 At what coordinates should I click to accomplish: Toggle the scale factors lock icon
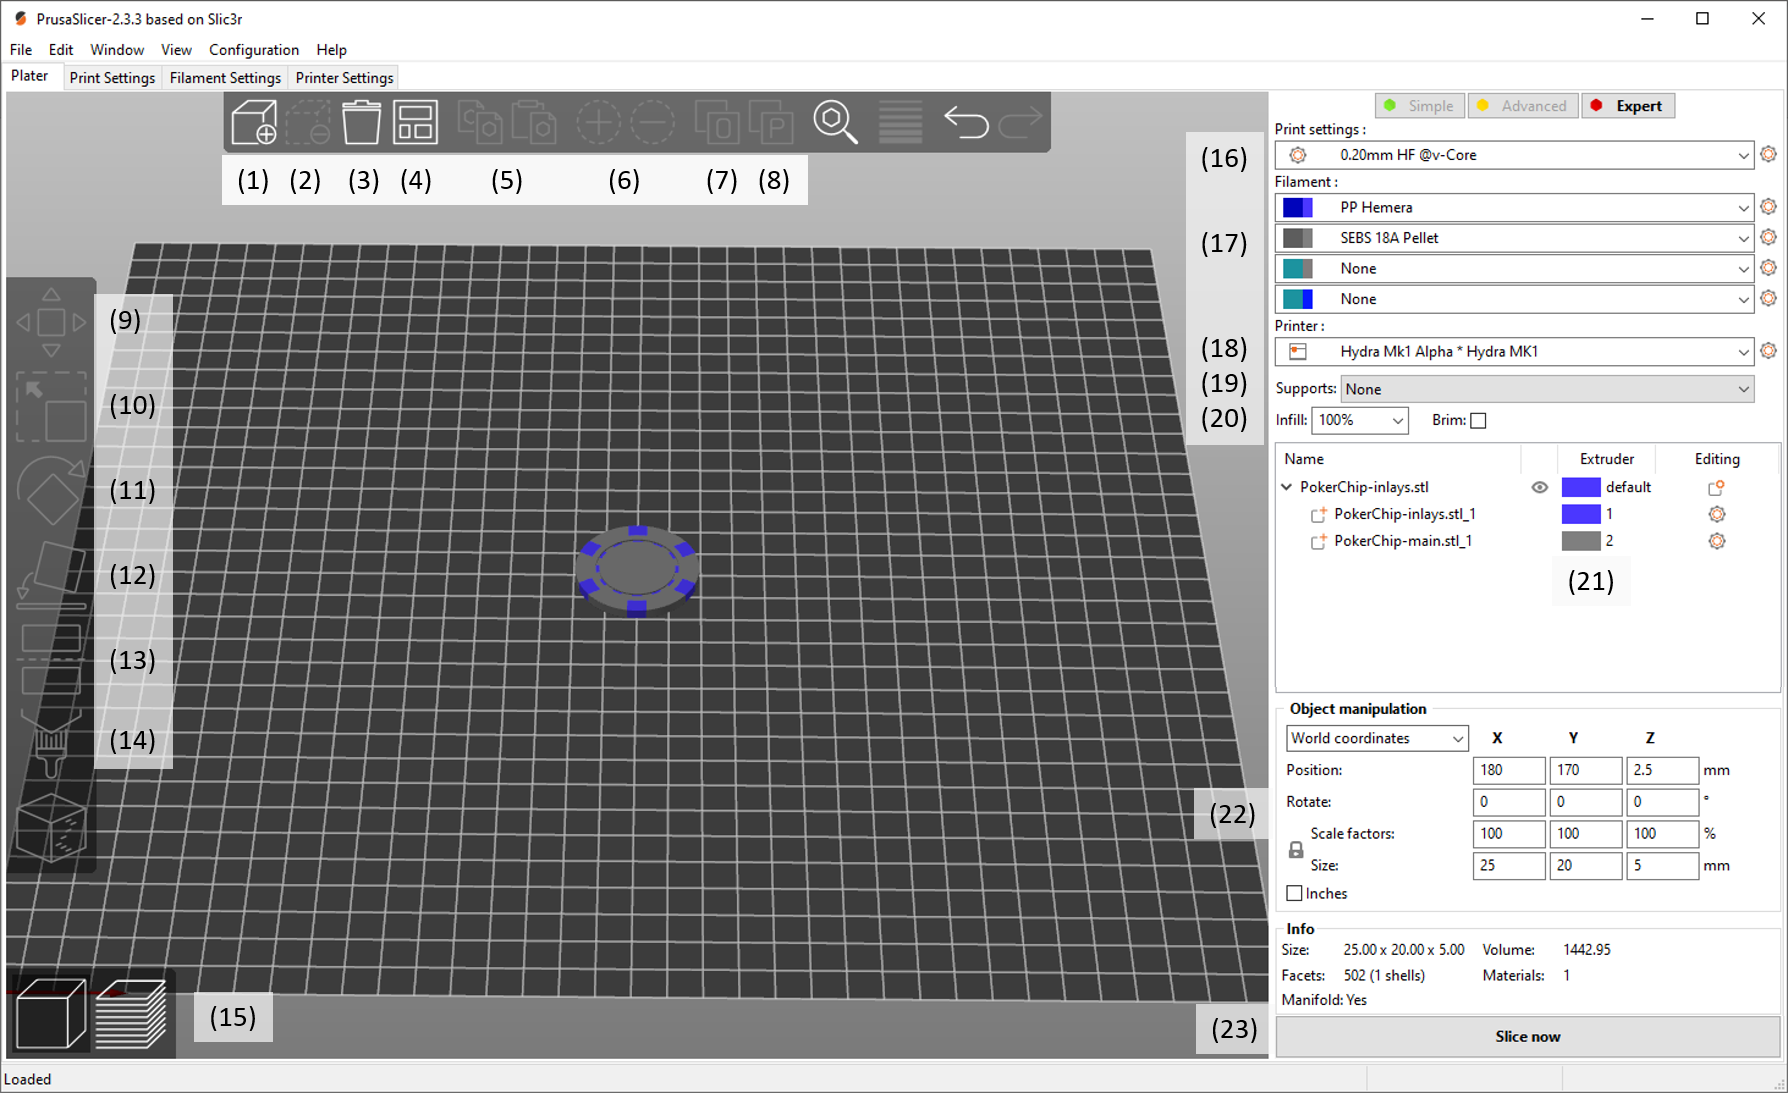click(1296, 849)
